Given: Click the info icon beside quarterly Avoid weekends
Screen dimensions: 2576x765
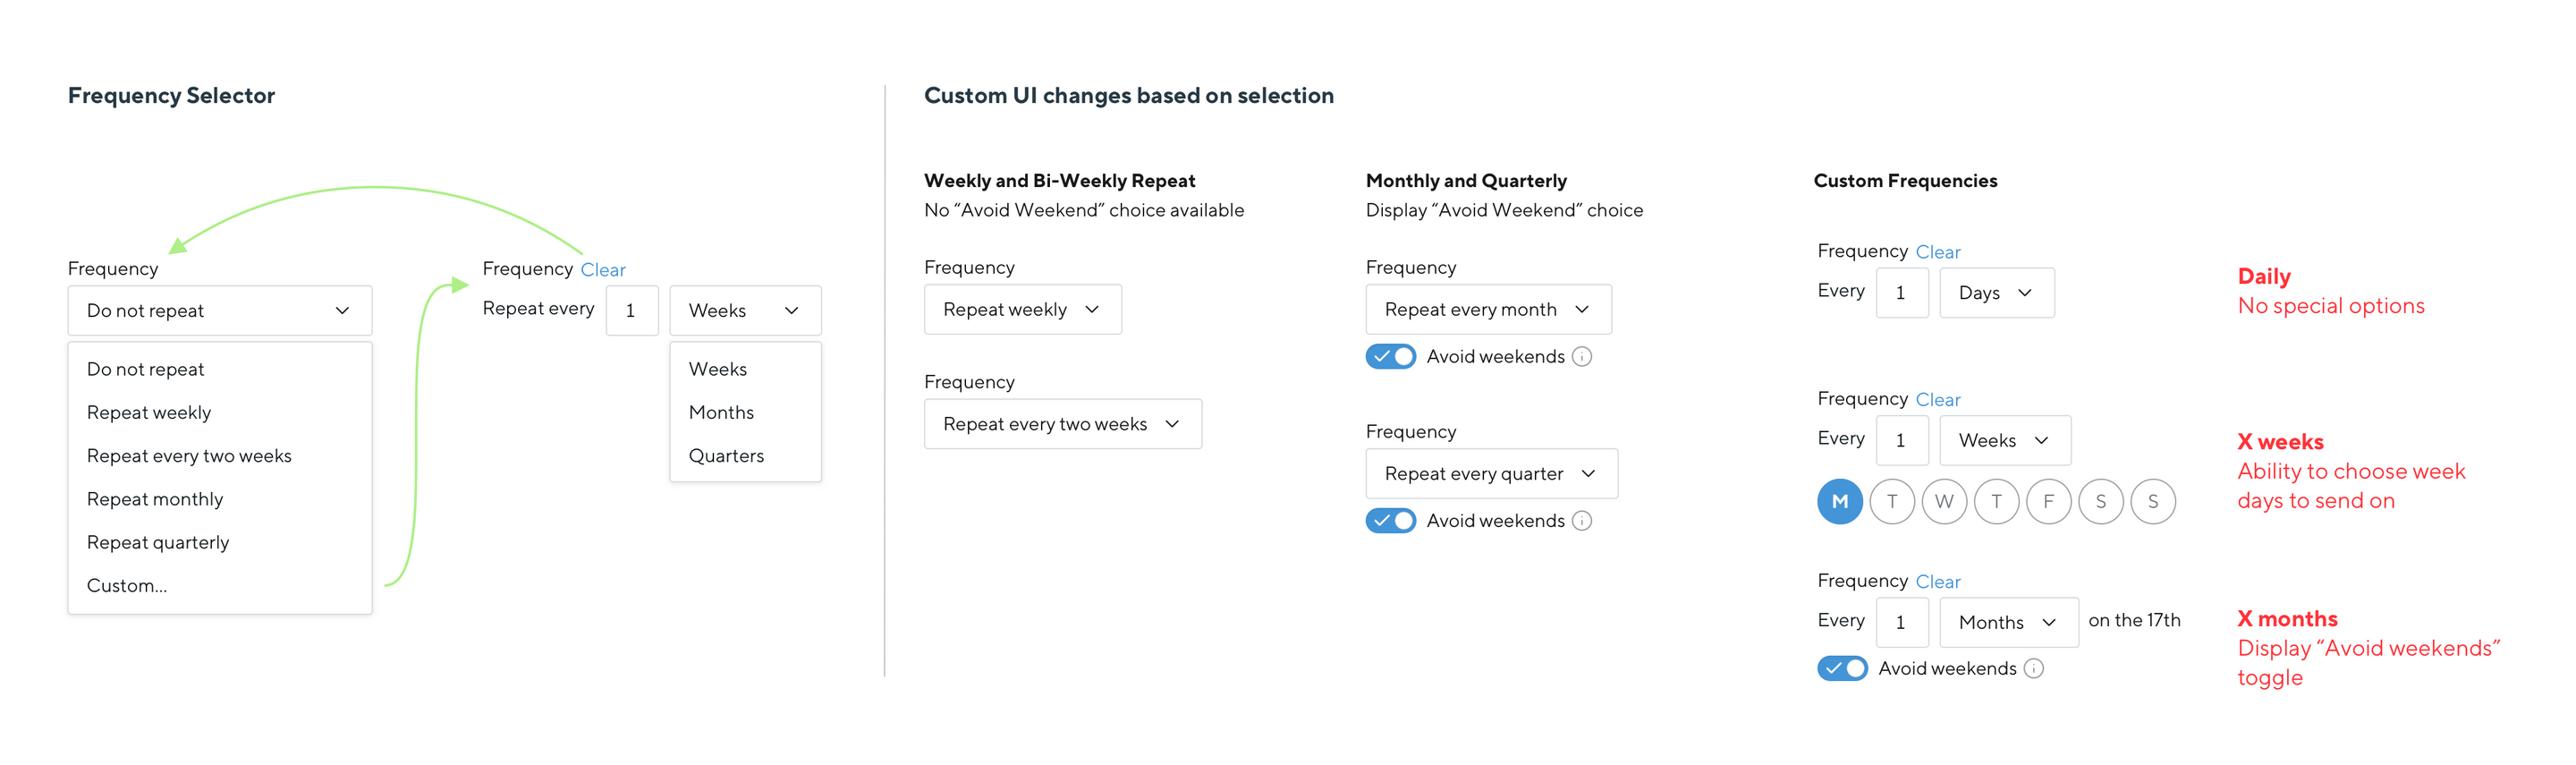Looking at the screenshot, I should click(1581, 520).
